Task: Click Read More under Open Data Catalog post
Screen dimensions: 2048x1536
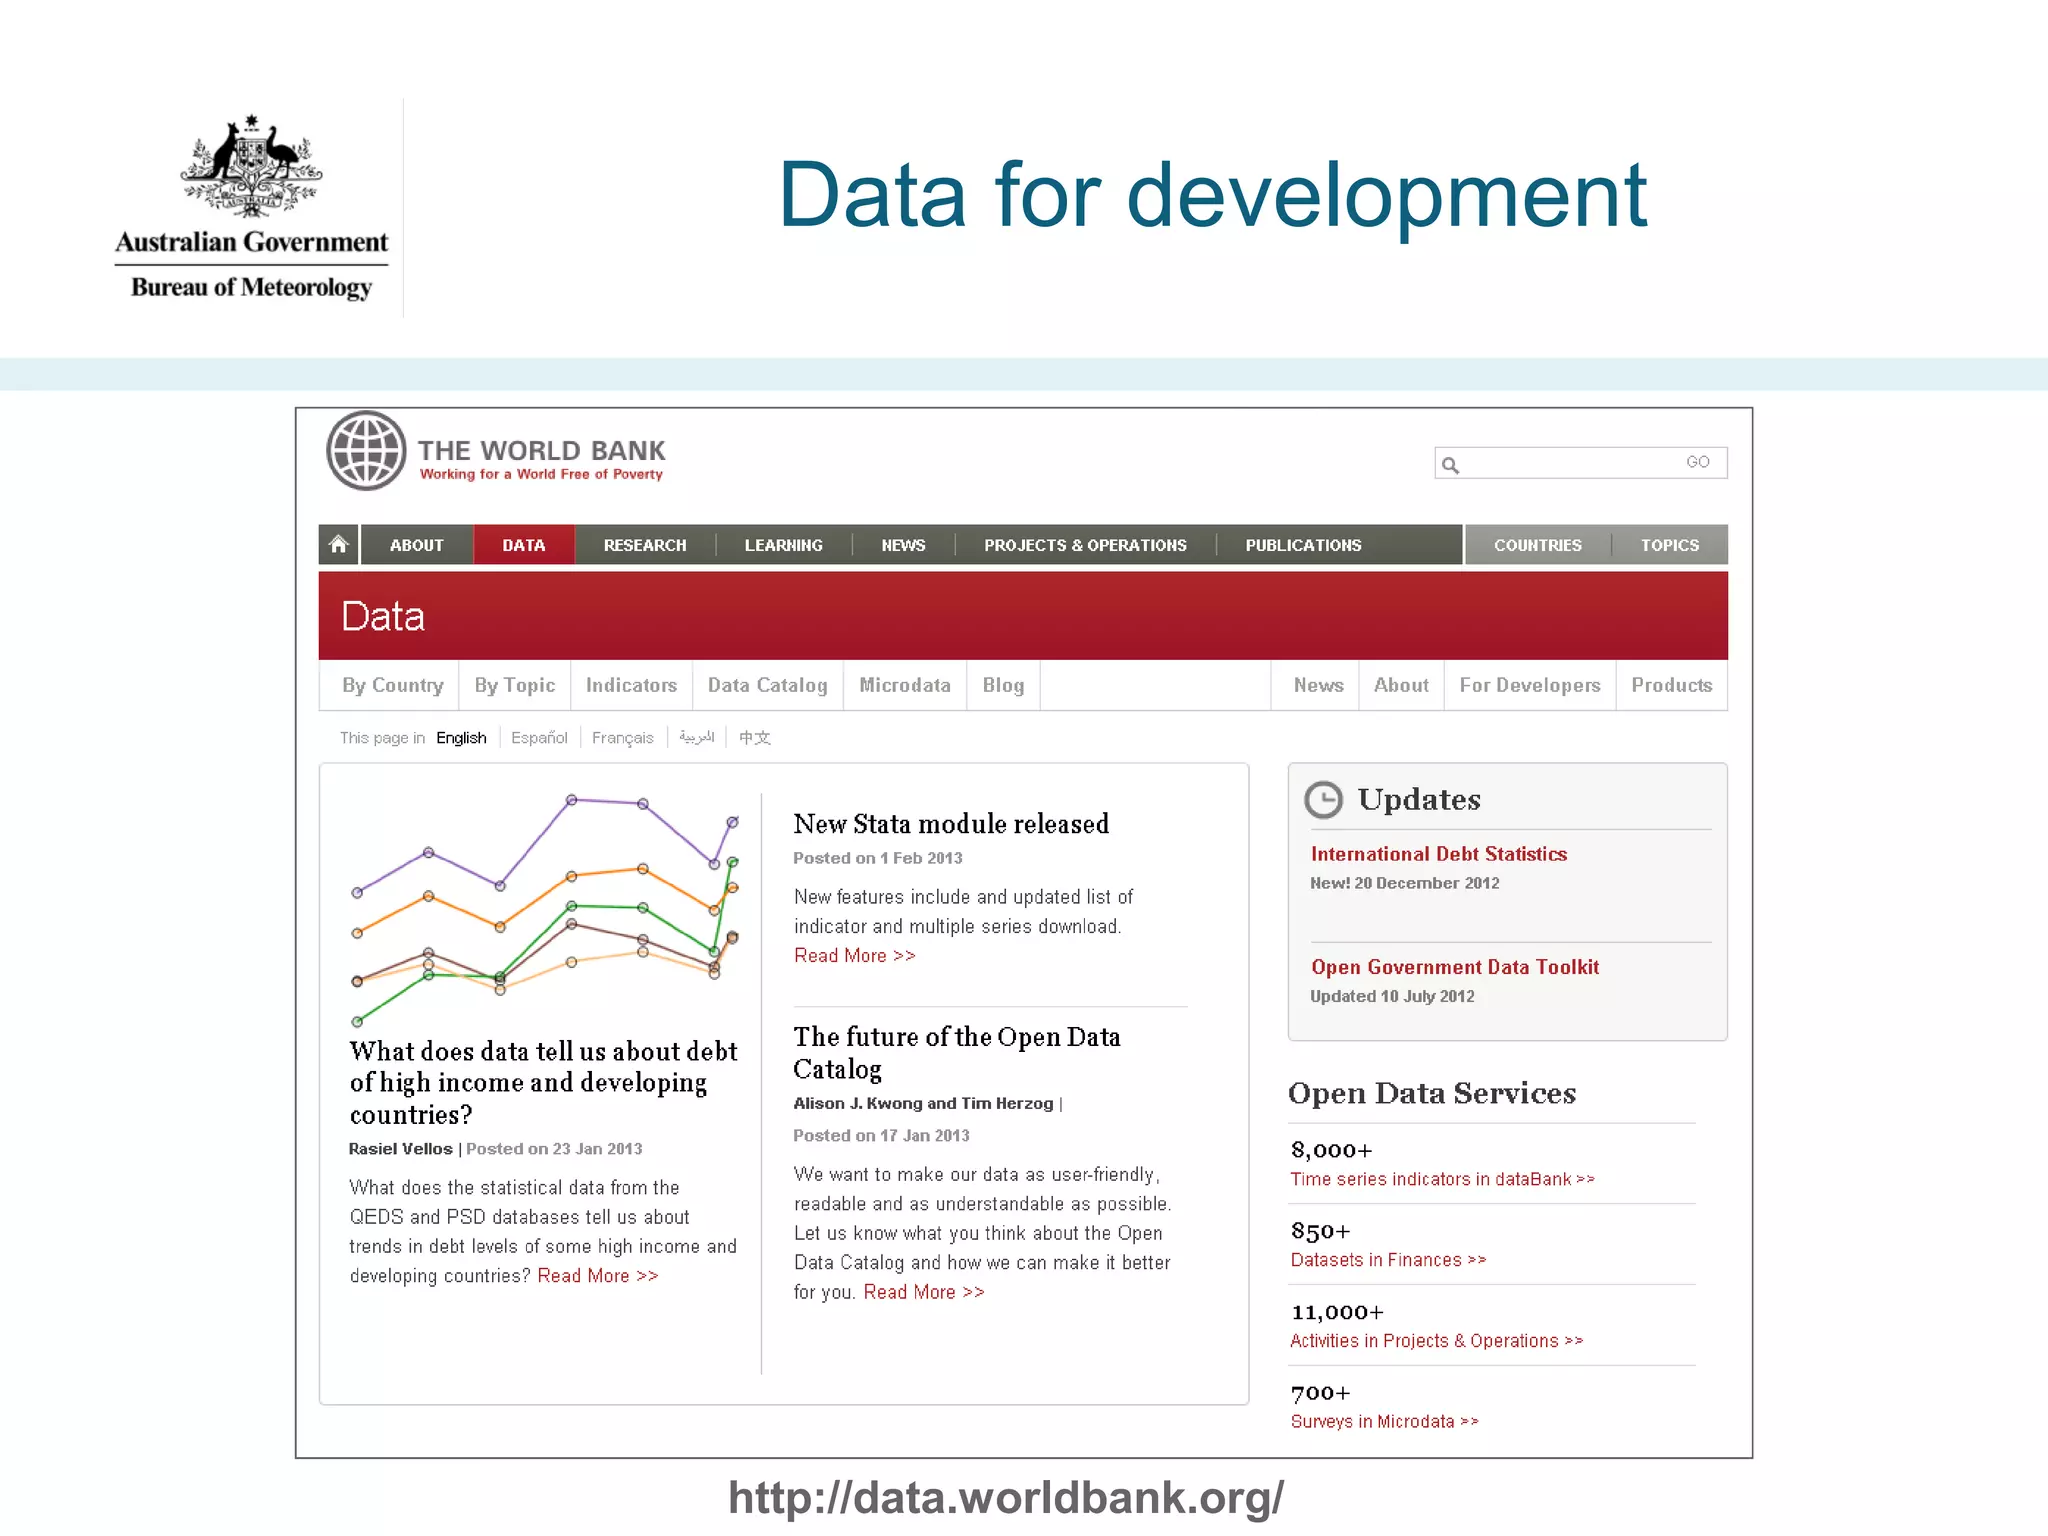Action: (x=924, y=1292)
